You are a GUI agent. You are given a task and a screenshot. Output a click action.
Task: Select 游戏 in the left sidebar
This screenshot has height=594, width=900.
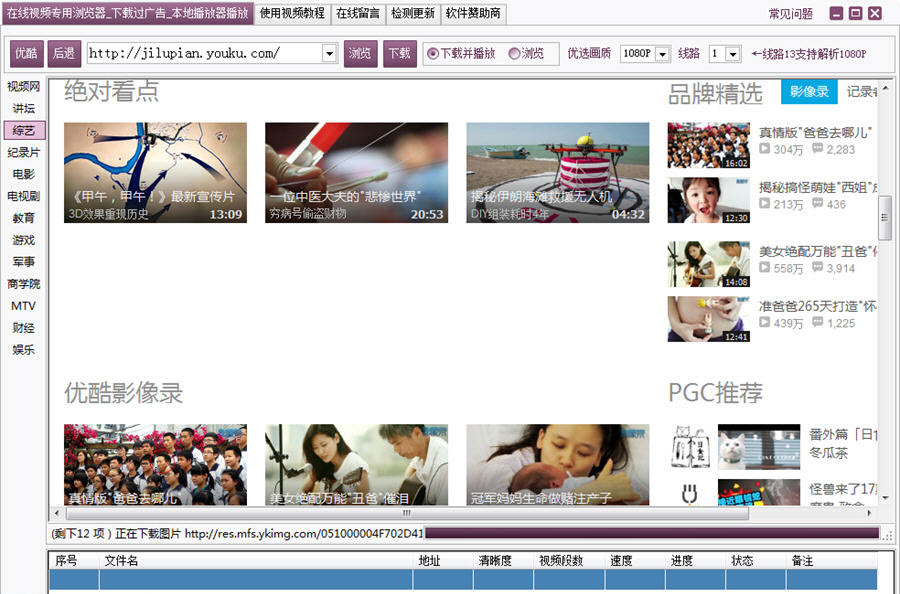24,240
